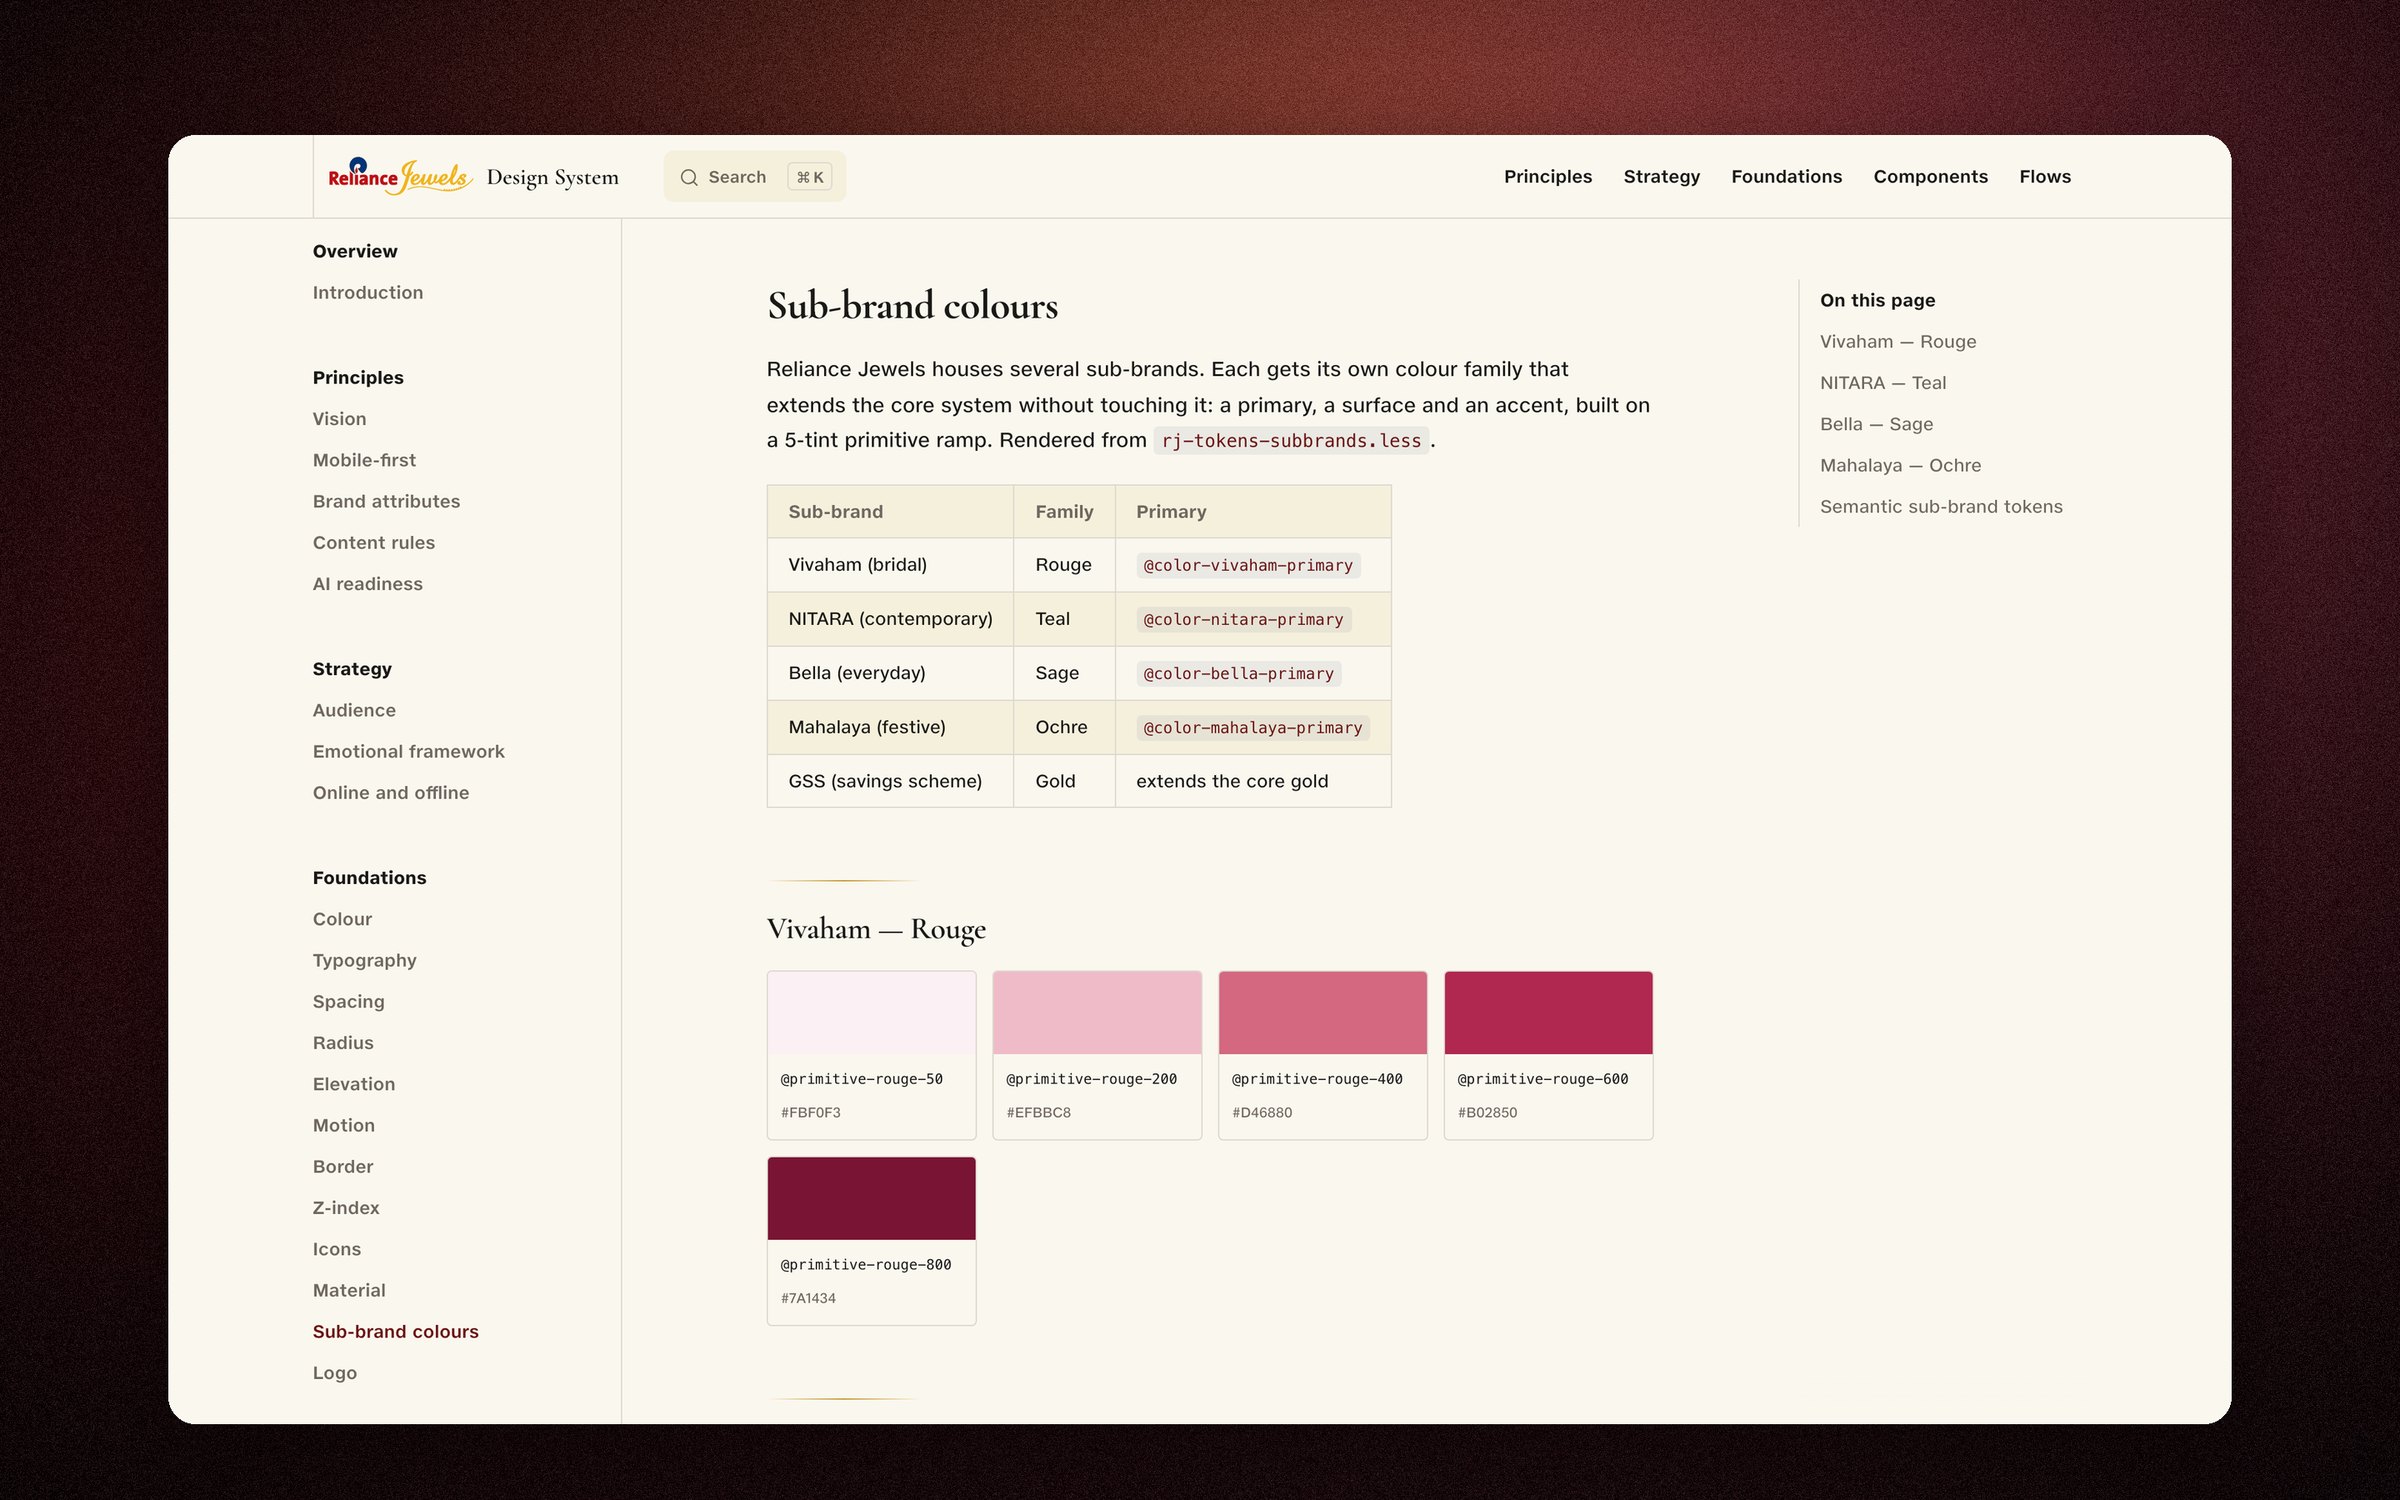This screenshot has width=2400, height=1500.
Task: Go to Introduction in sidebar
Action: pyautogui.click(x=367, y=292)
